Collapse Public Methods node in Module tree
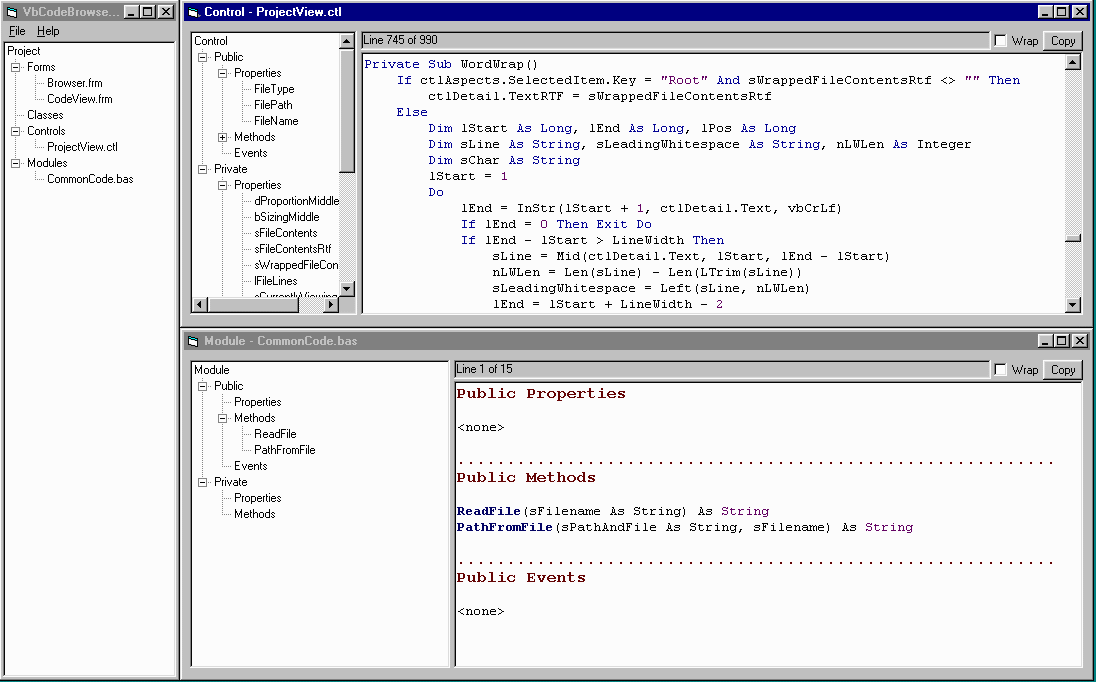1096x682 pixels. [x=223, y=418]
